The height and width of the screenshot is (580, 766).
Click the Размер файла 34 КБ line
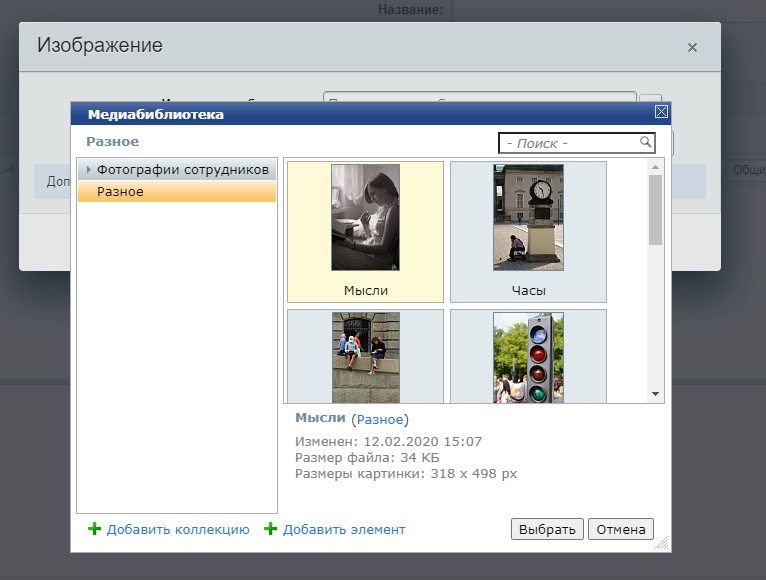pos(367,458)
